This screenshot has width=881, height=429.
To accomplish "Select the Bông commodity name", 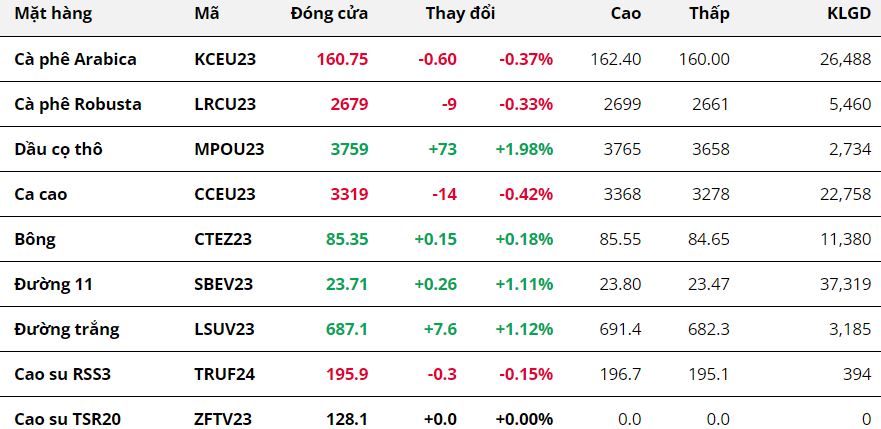I will [35, 239].
